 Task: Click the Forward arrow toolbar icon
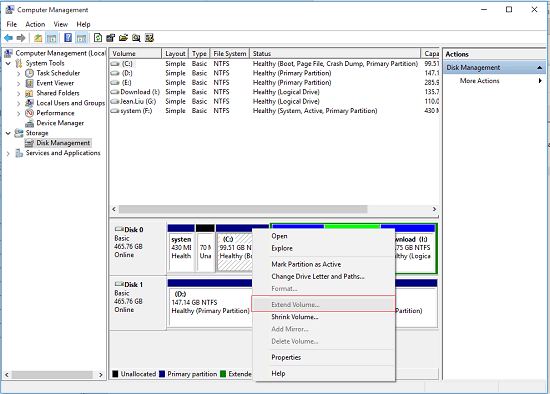pos(21,38)
